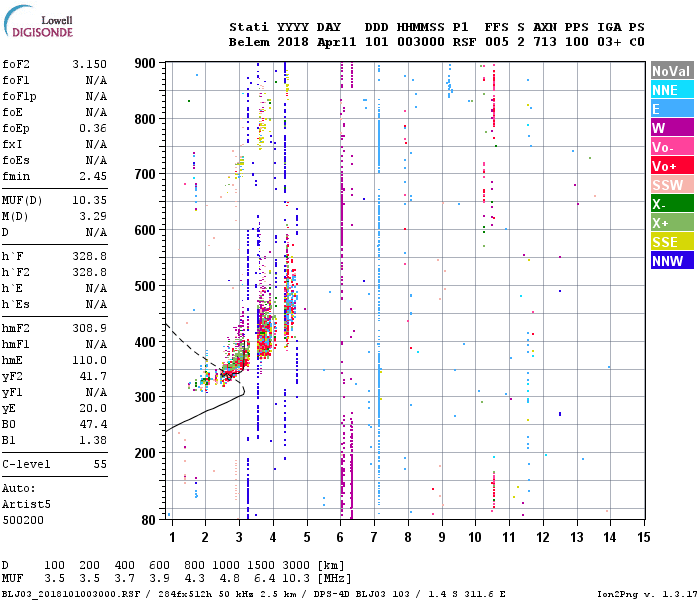Click the 003000 time value
This screenshot has height=600, width=700.
[x=421, y=42]
